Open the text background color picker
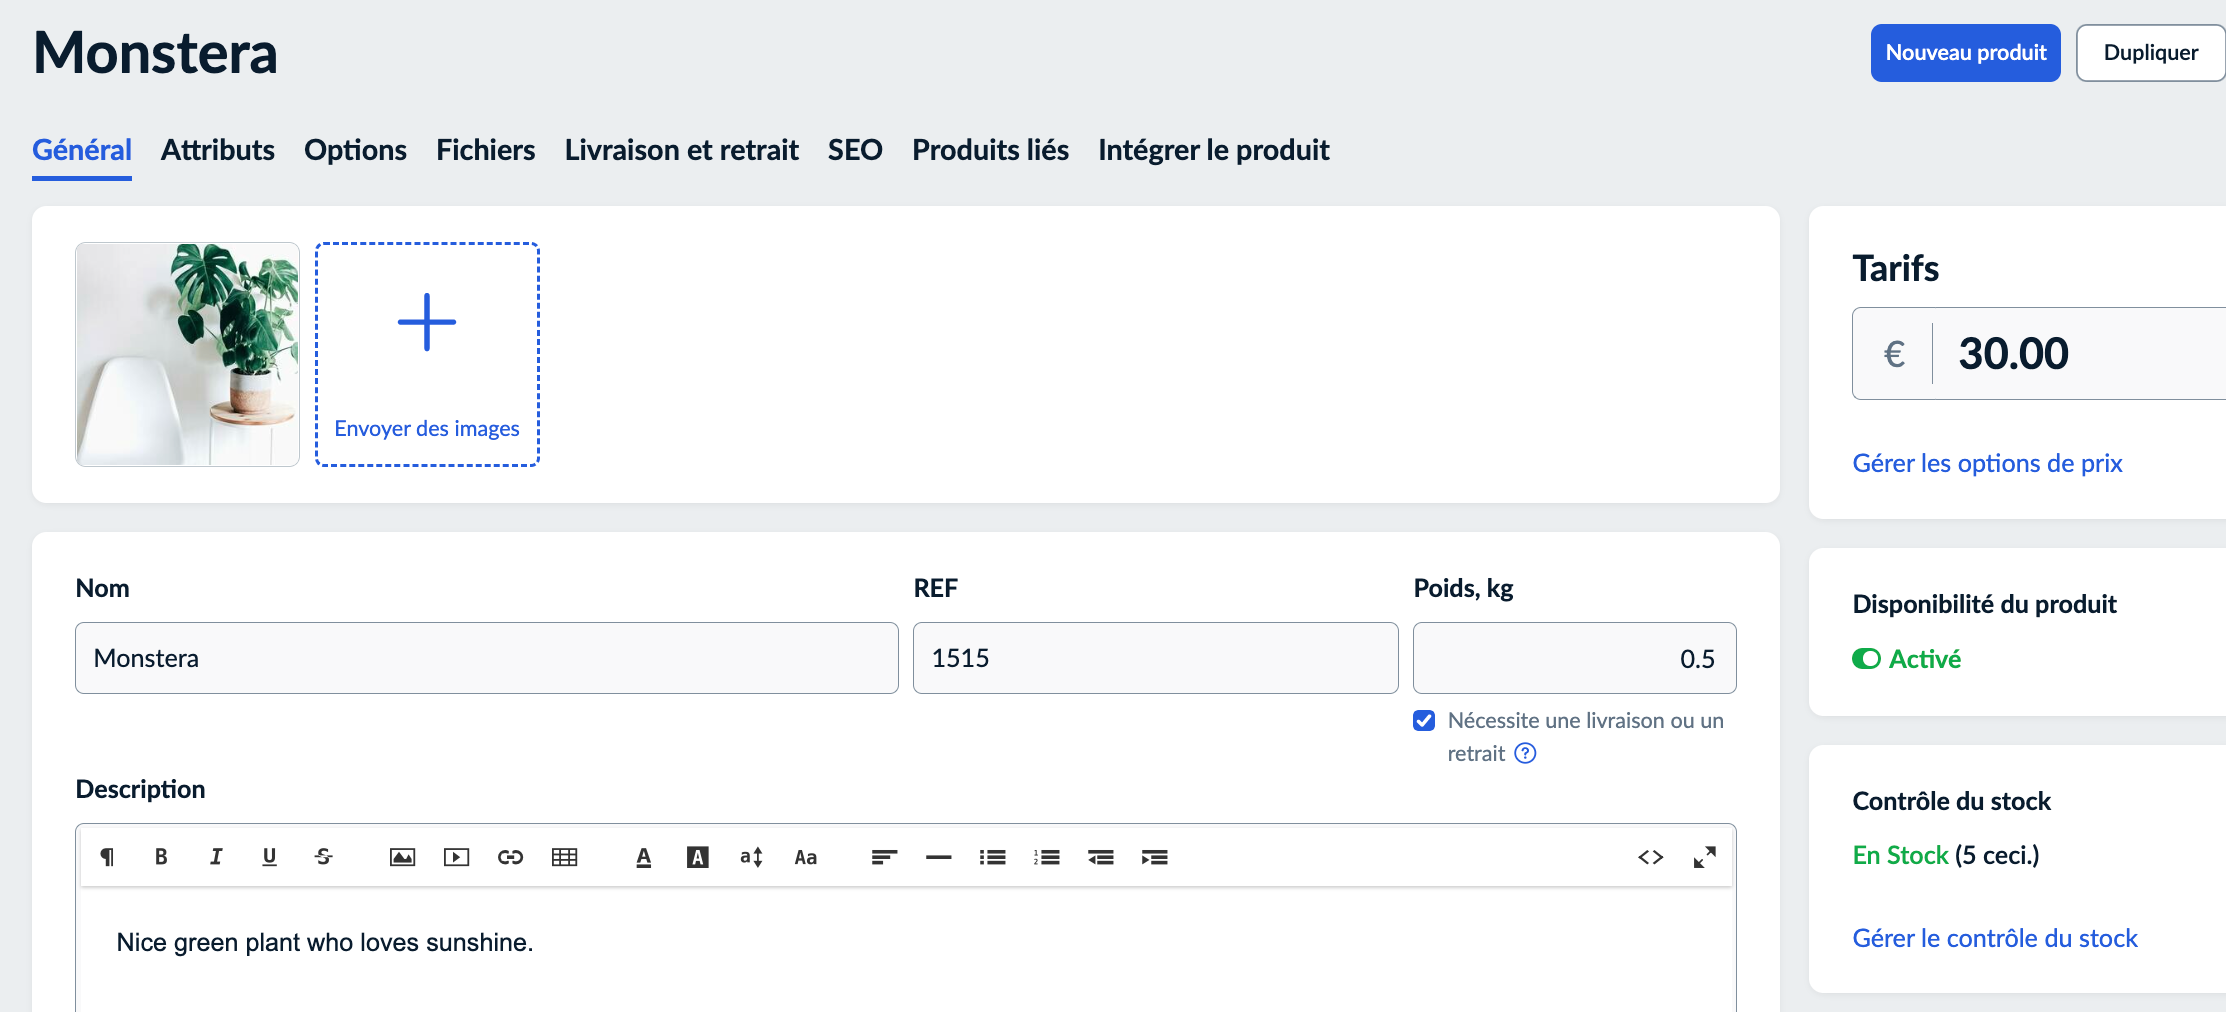2226x1012 pixels. point(697,857)
